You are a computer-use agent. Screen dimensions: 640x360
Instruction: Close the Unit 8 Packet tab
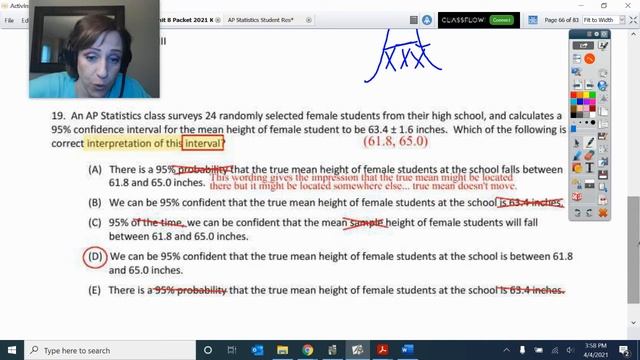[218, 20]
